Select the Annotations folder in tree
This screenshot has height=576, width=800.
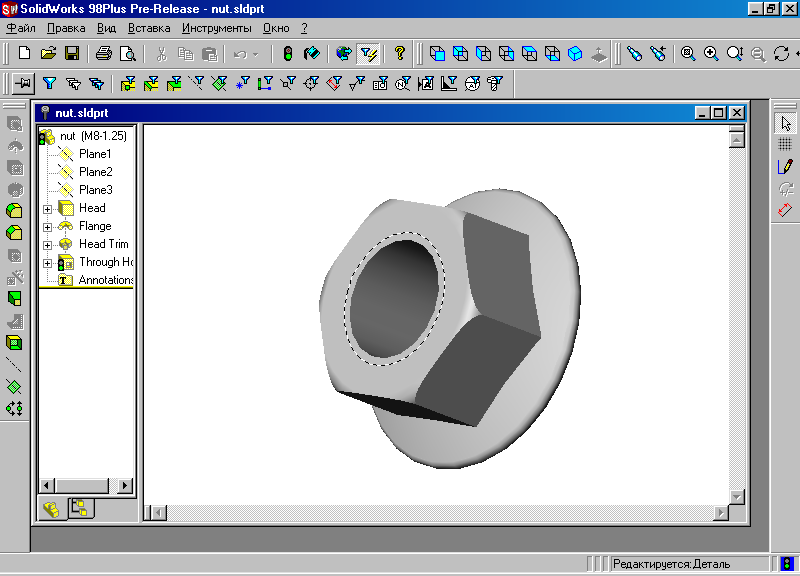pos(106,280)
